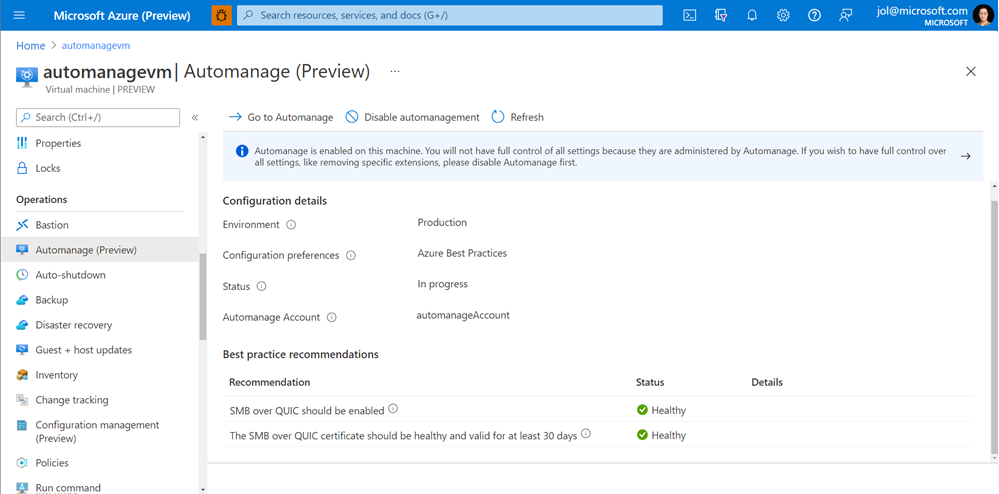
Task: Open the portal hamburger menu
Action: pos(19,15)
